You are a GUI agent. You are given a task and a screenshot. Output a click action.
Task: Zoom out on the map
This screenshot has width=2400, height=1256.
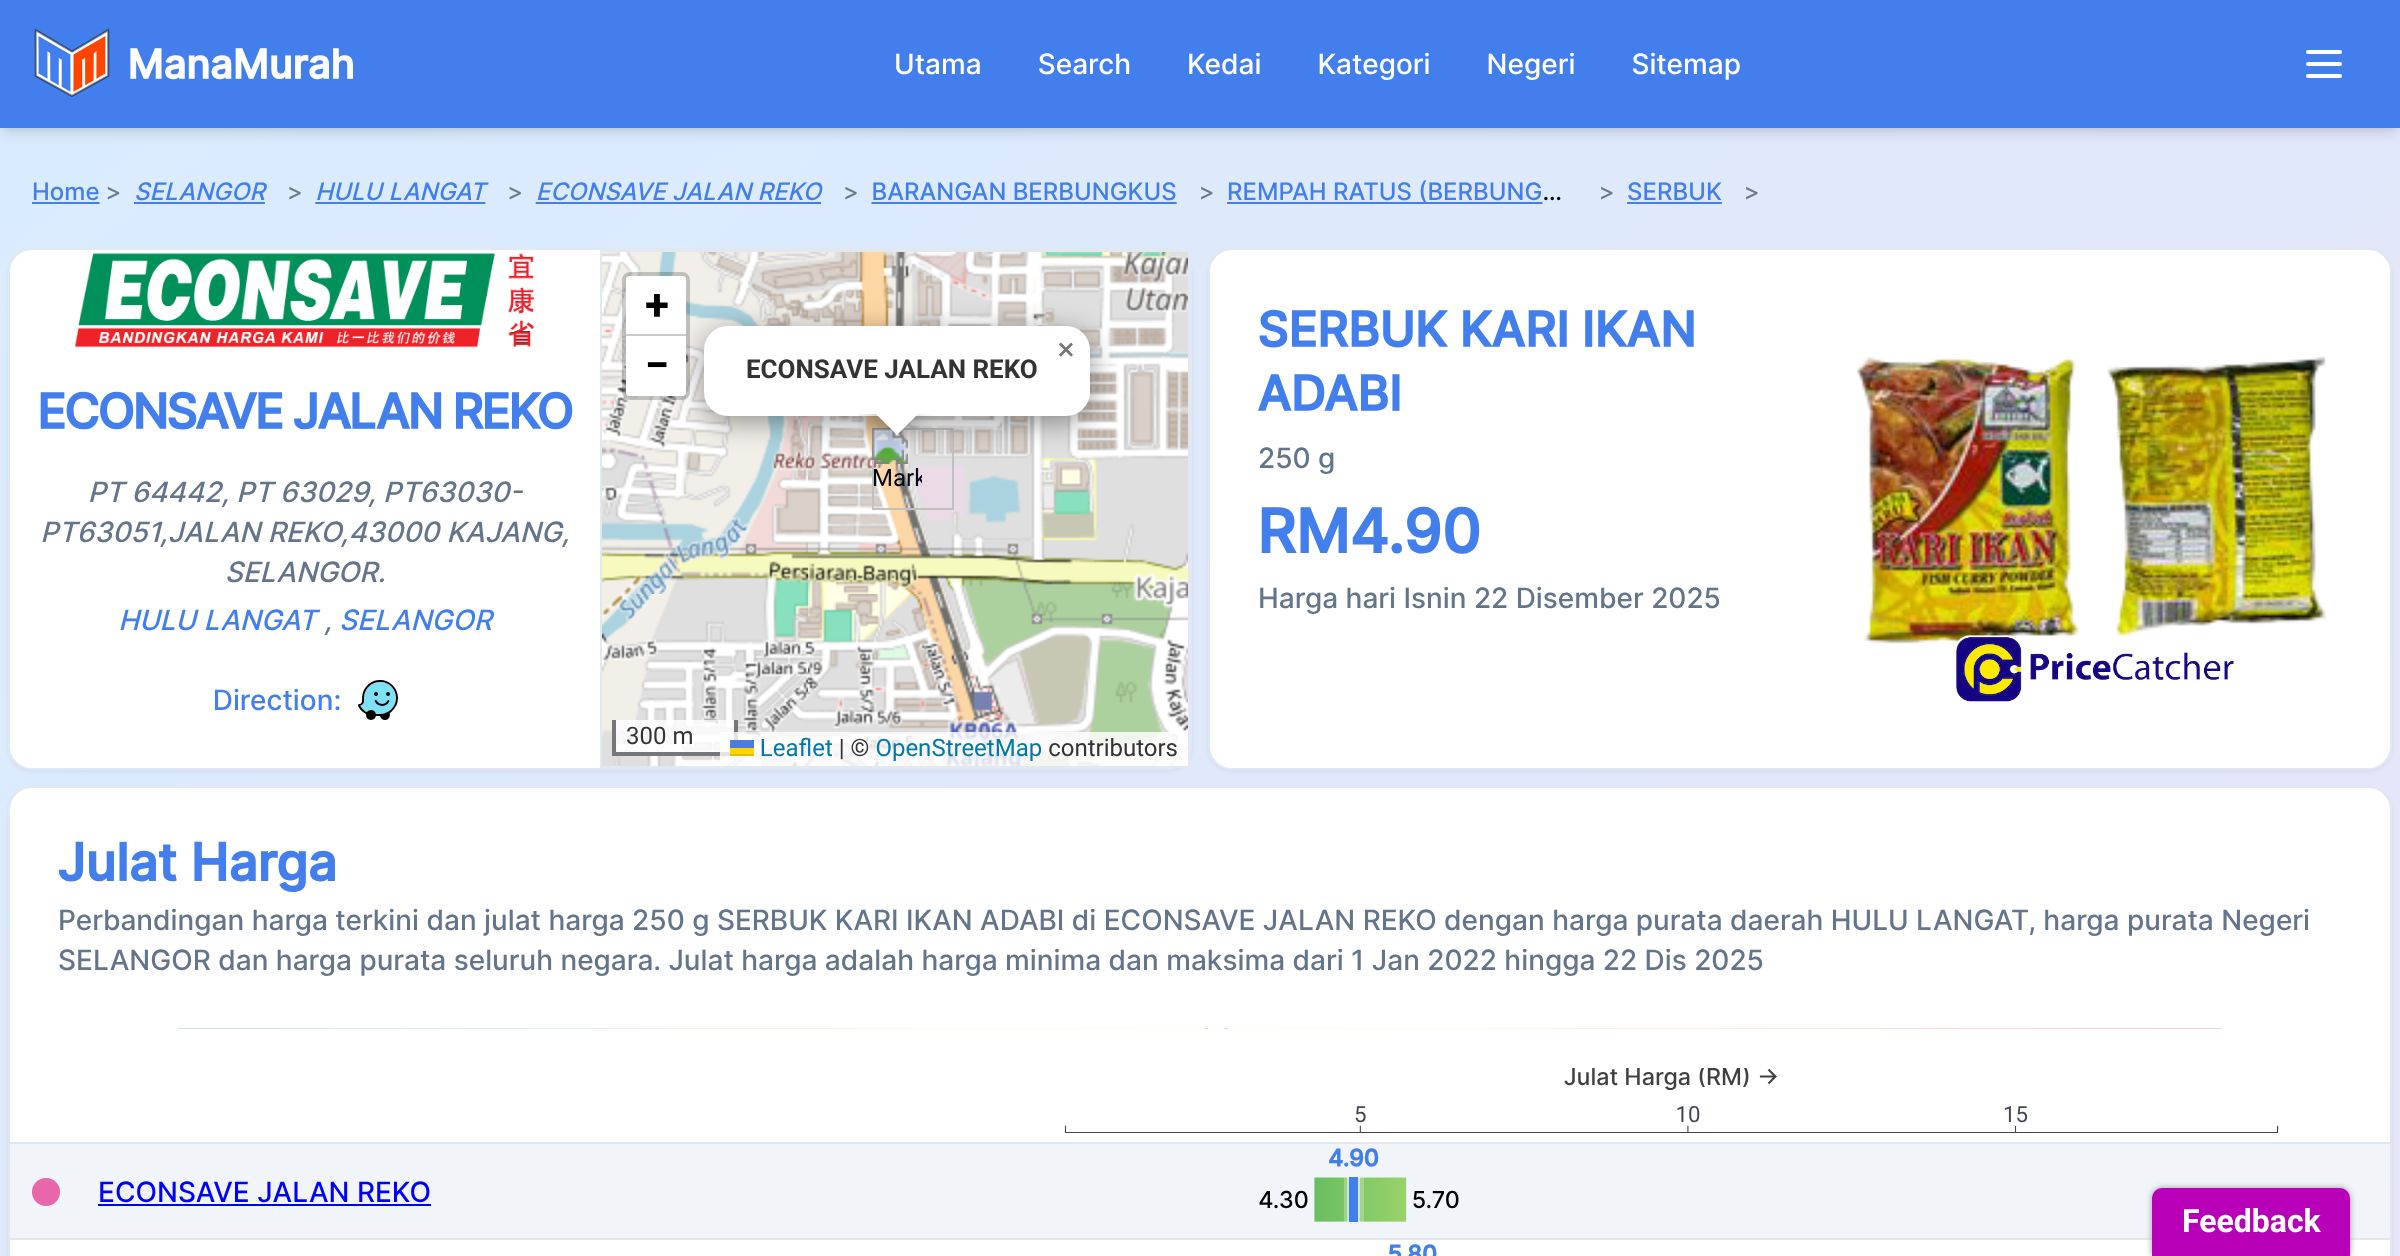coord(656,365)
